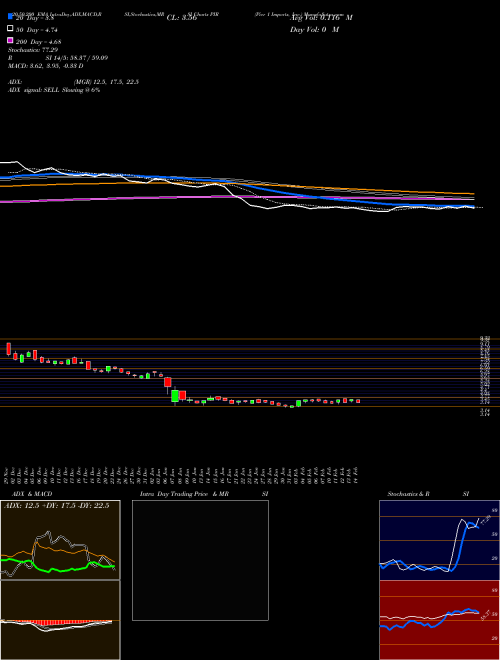Click the '(MGR) 12.5, 17.5, 22.5' ADX values
This screenshot has height=660, width=500.
tap(106, 82)
